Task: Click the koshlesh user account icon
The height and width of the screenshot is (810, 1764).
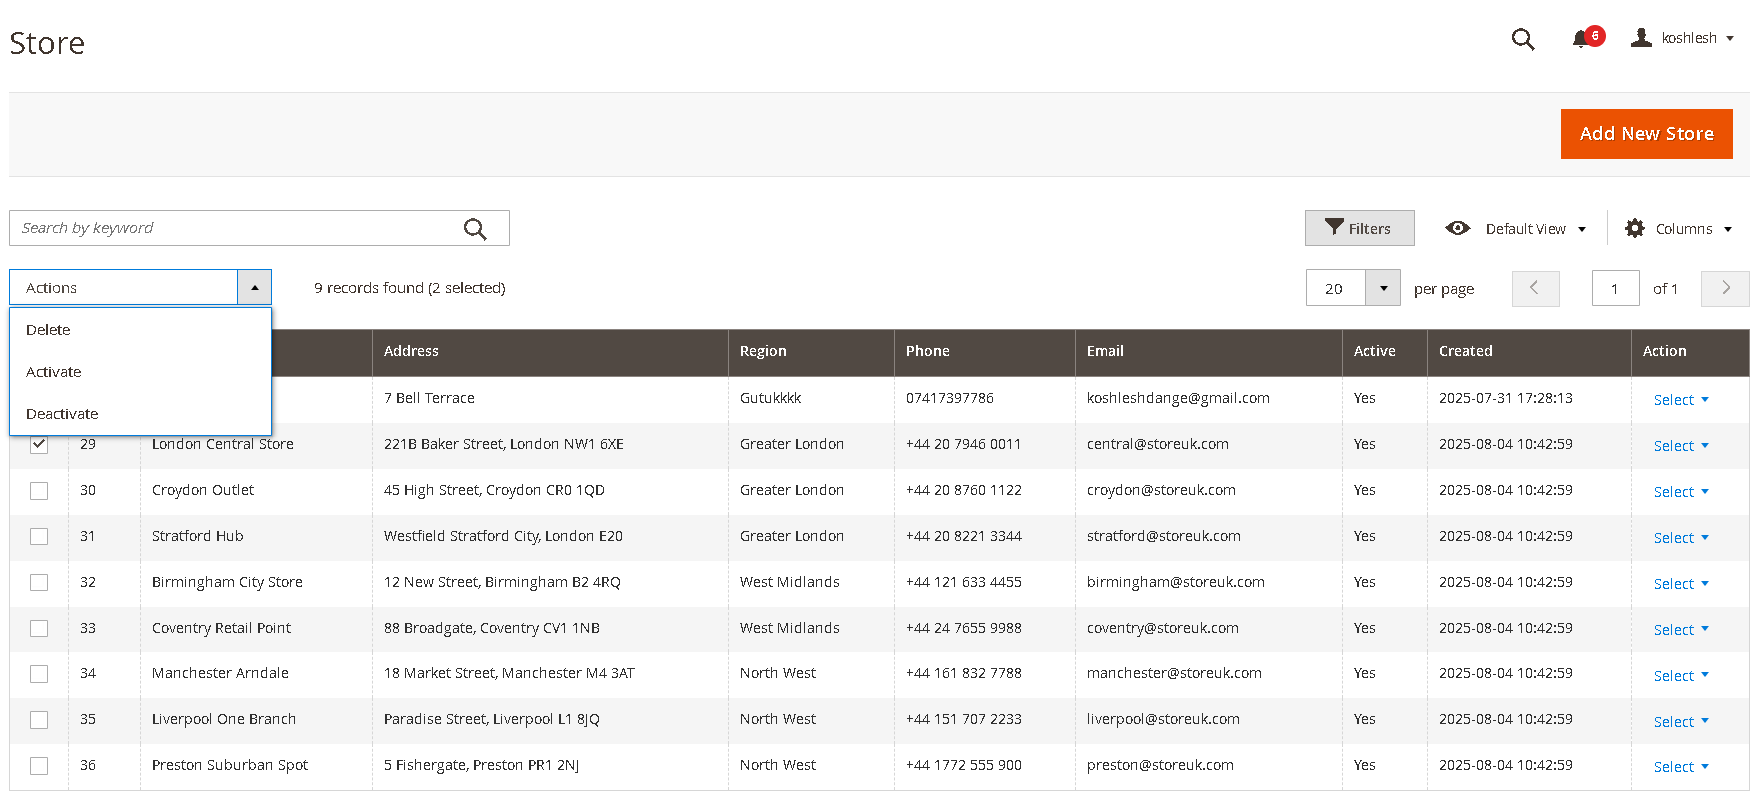Action: (1641, 38)
